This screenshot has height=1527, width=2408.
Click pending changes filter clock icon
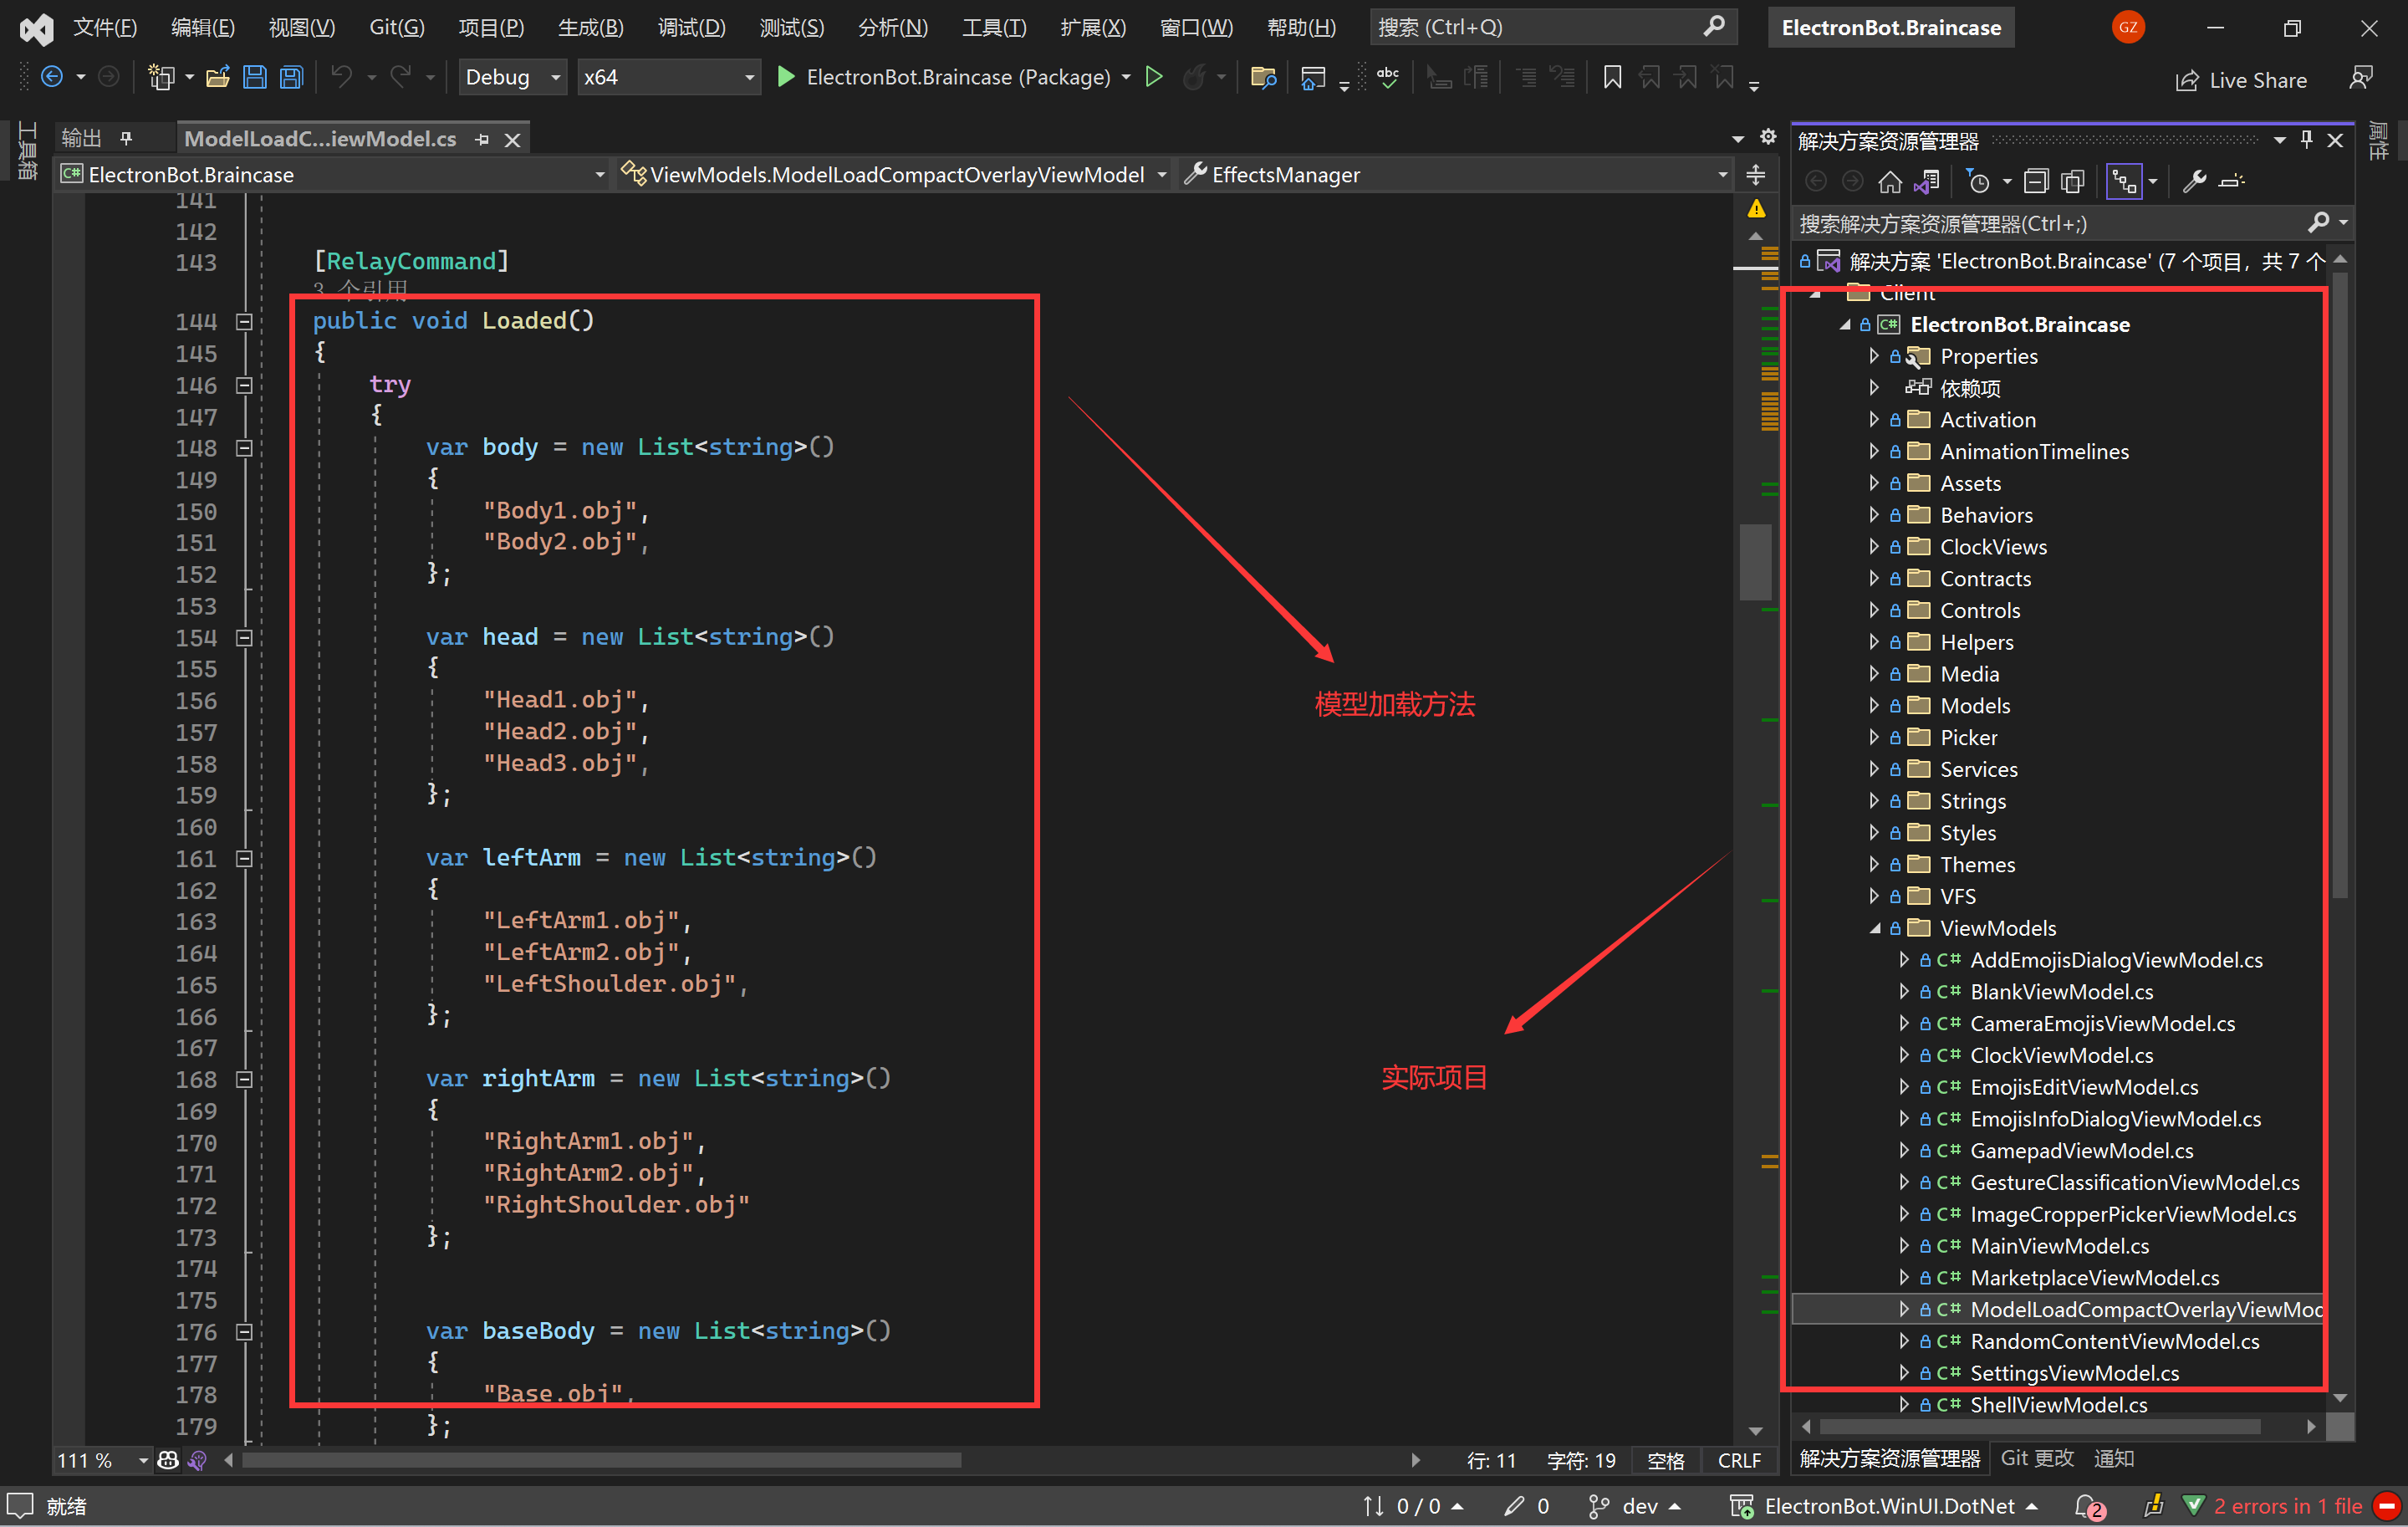click(x=1977, y=181)
